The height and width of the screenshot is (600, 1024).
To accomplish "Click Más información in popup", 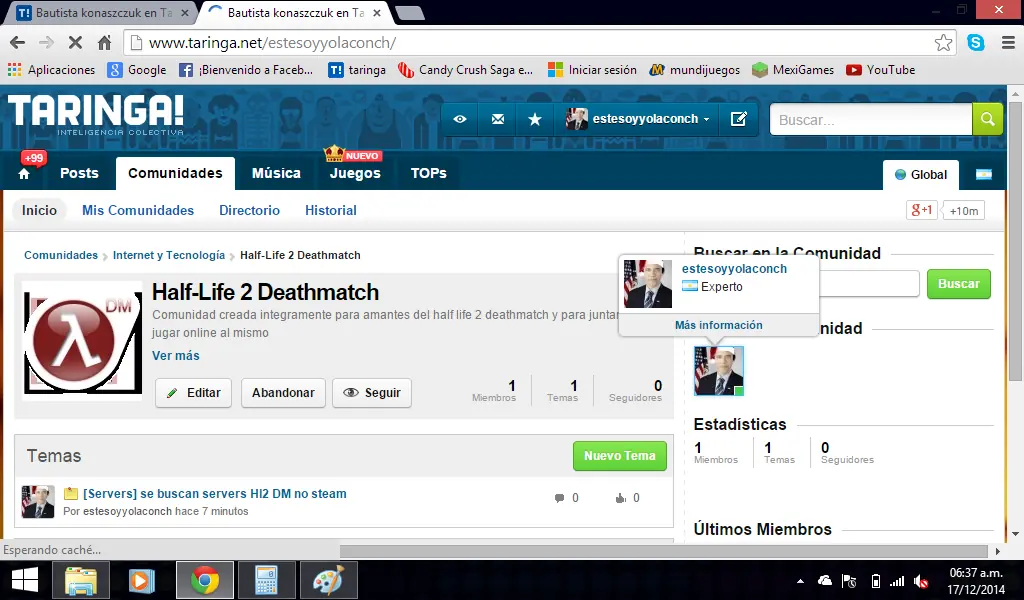I will coord(718,325).
